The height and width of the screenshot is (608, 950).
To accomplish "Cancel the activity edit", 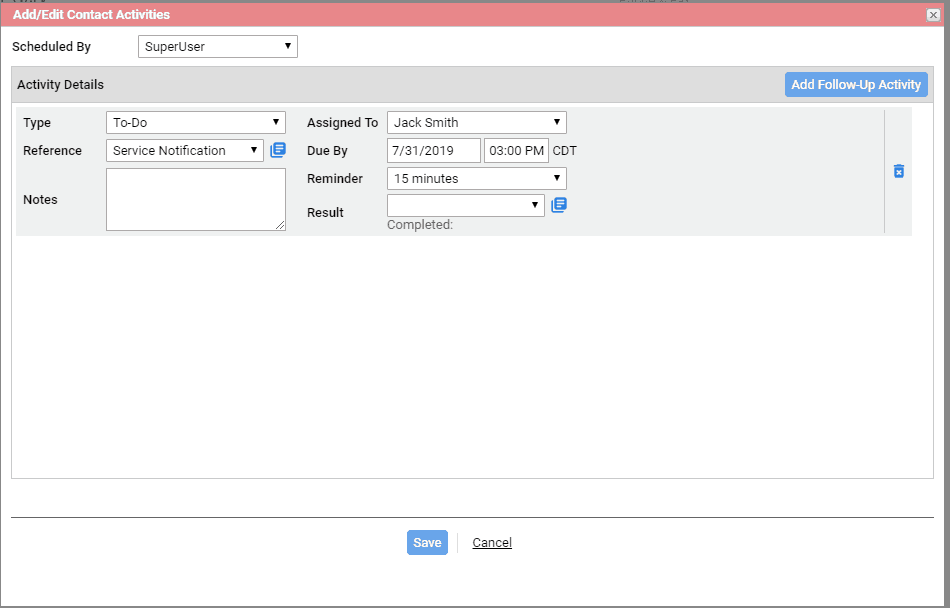I will [492, 543].
